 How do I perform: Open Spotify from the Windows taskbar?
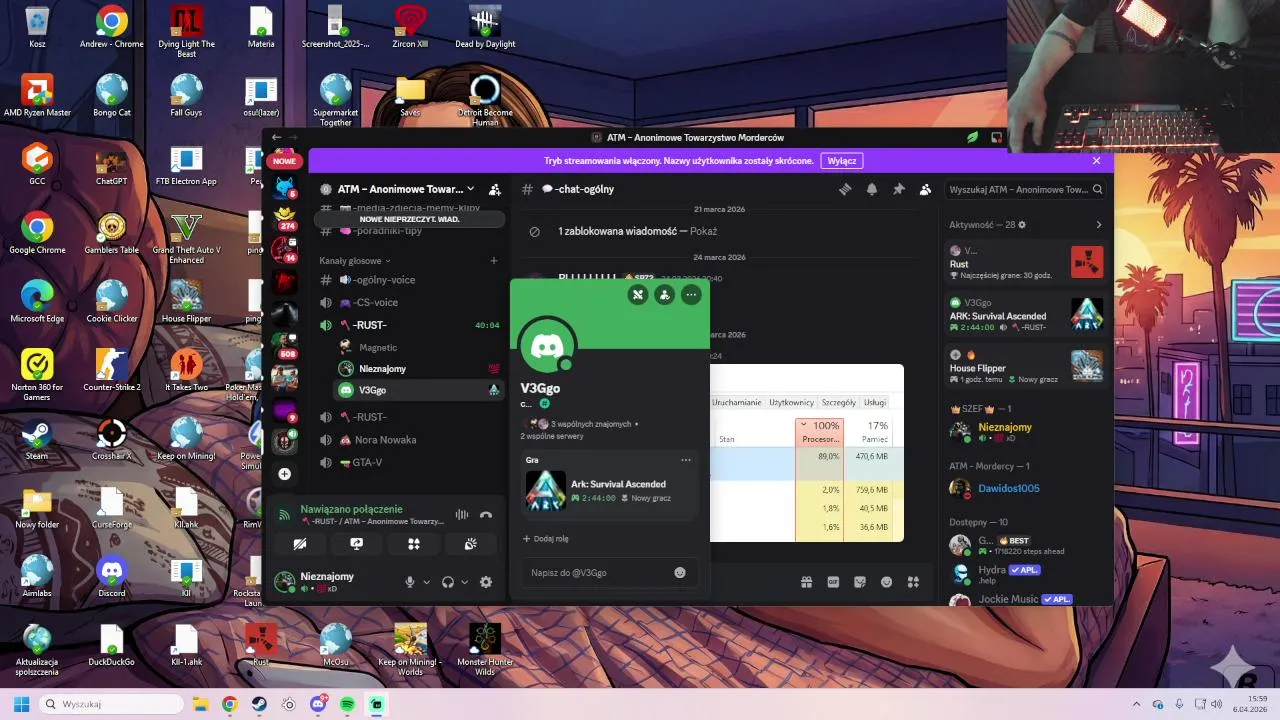[x=347, y=704]
